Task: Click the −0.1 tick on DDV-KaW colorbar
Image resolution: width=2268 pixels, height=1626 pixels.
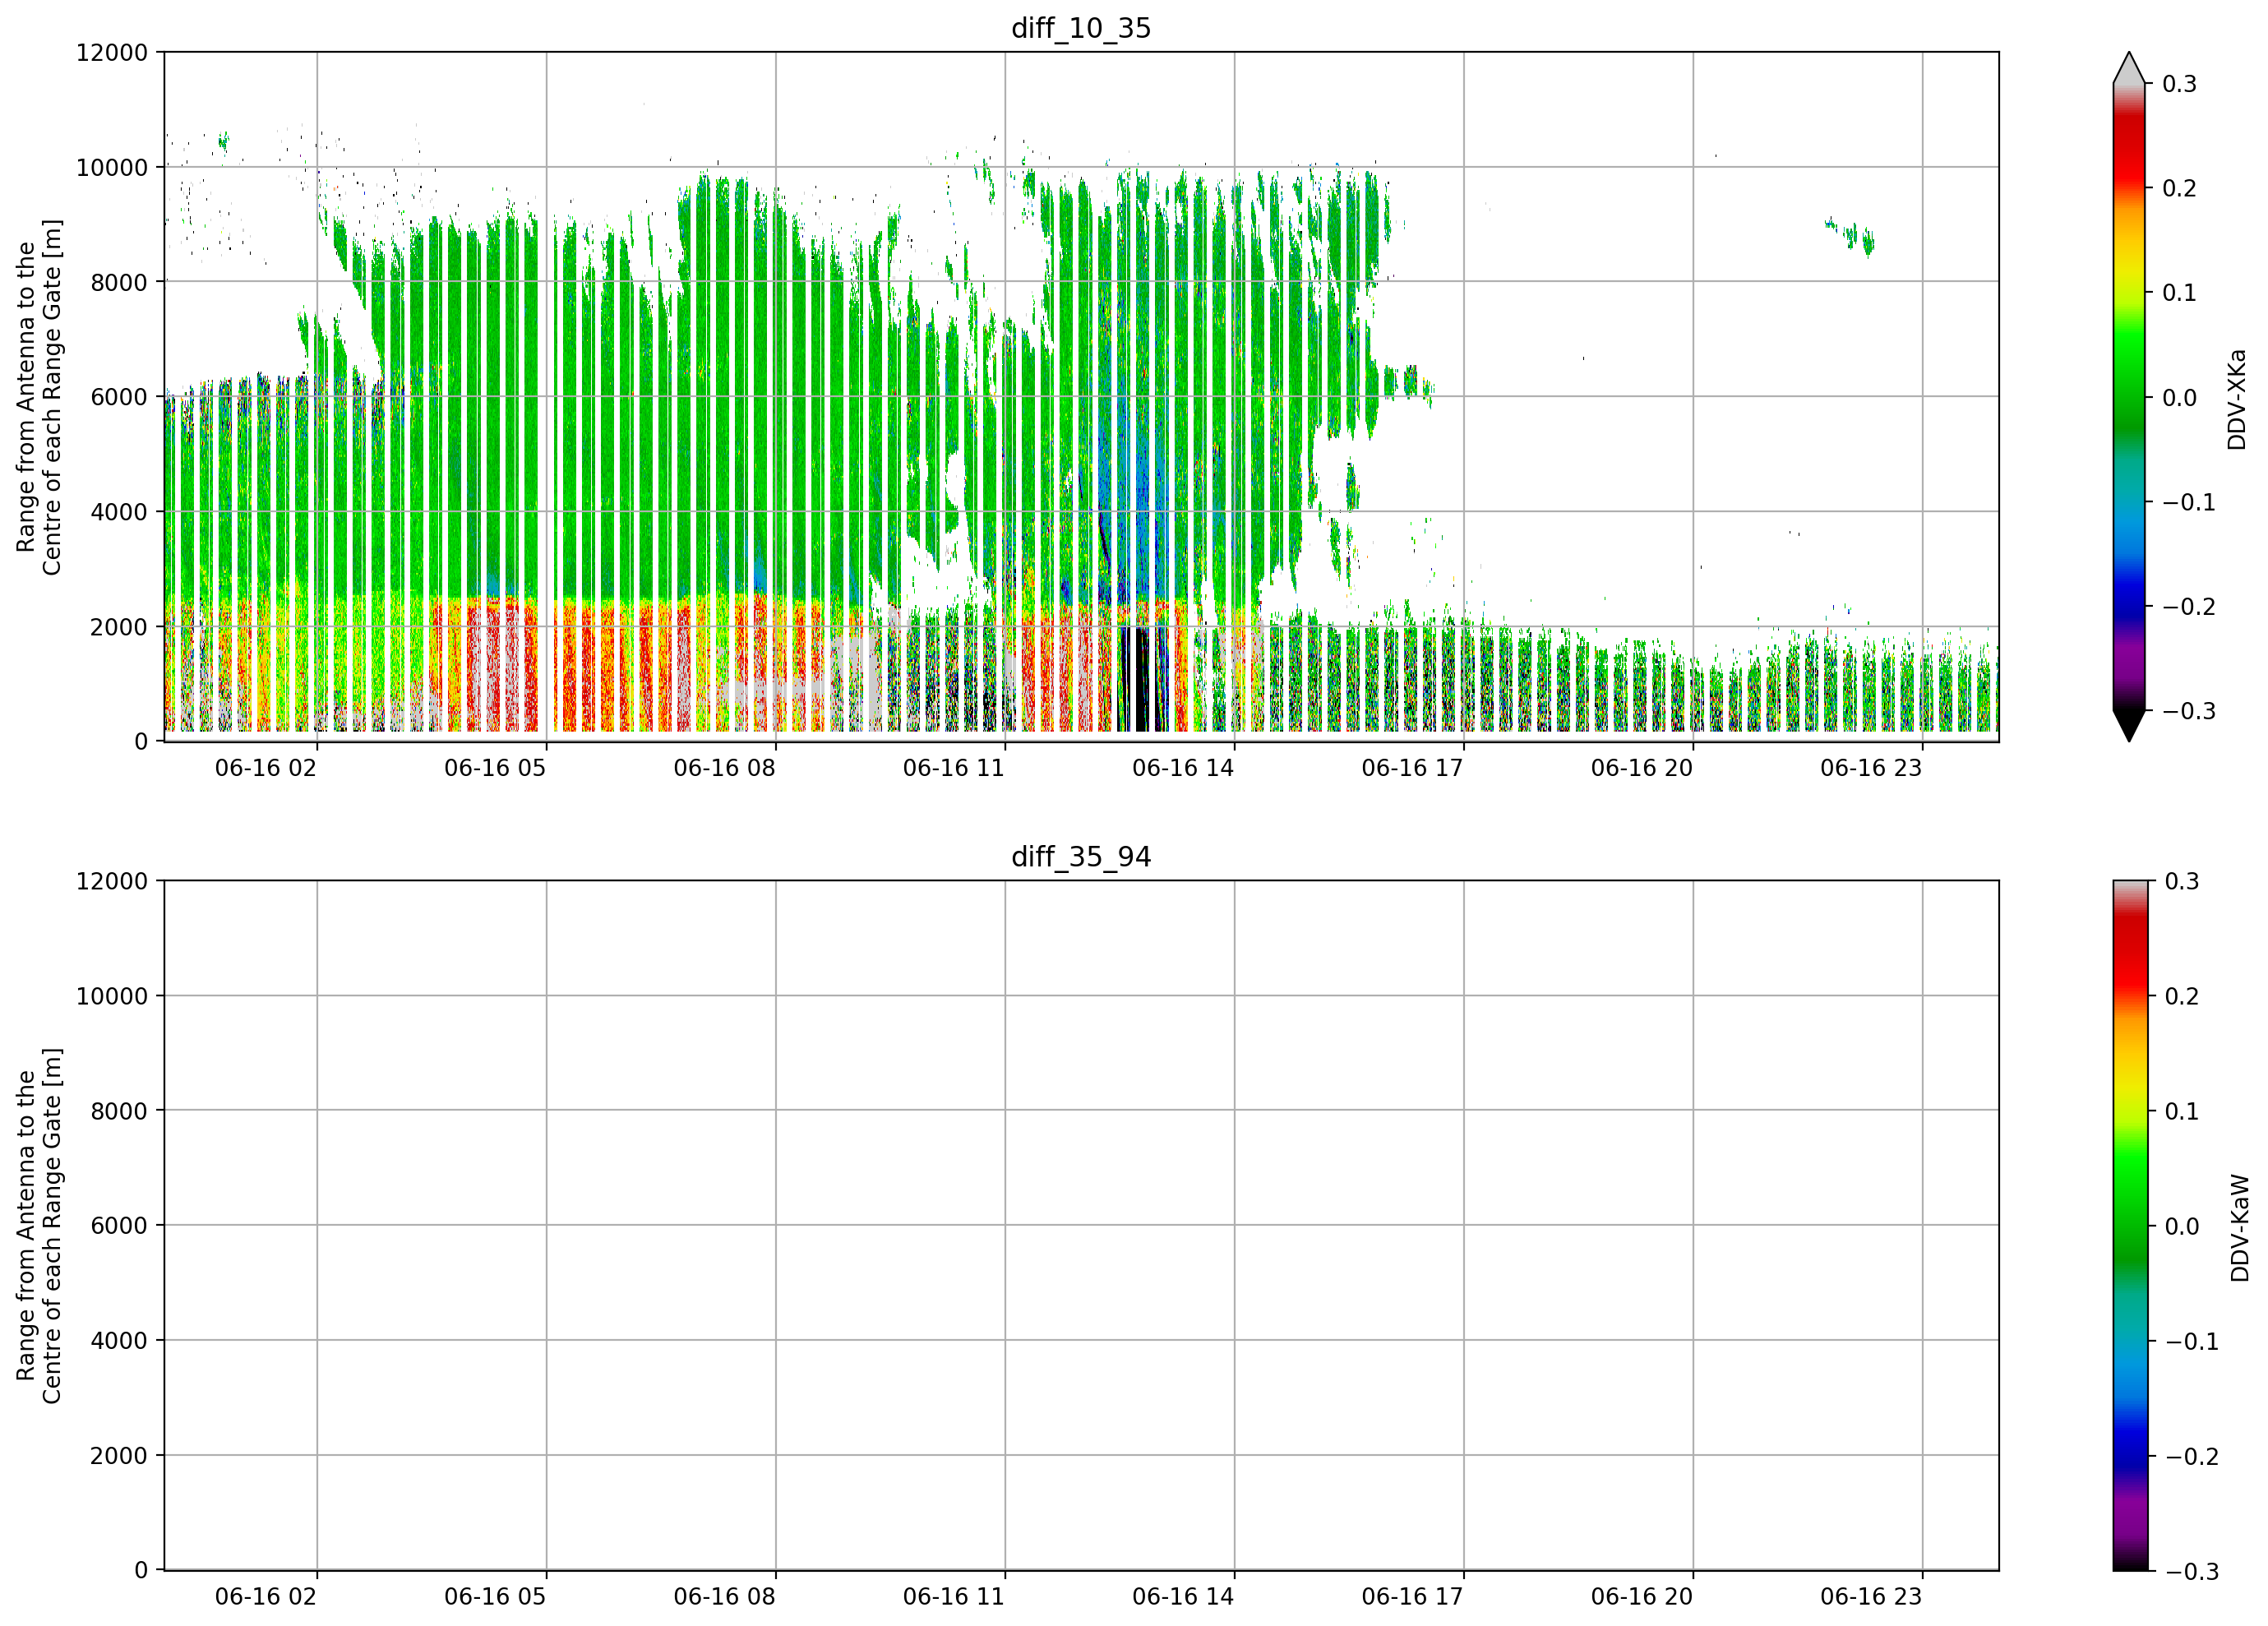Action: (x=2191, y=1341)
